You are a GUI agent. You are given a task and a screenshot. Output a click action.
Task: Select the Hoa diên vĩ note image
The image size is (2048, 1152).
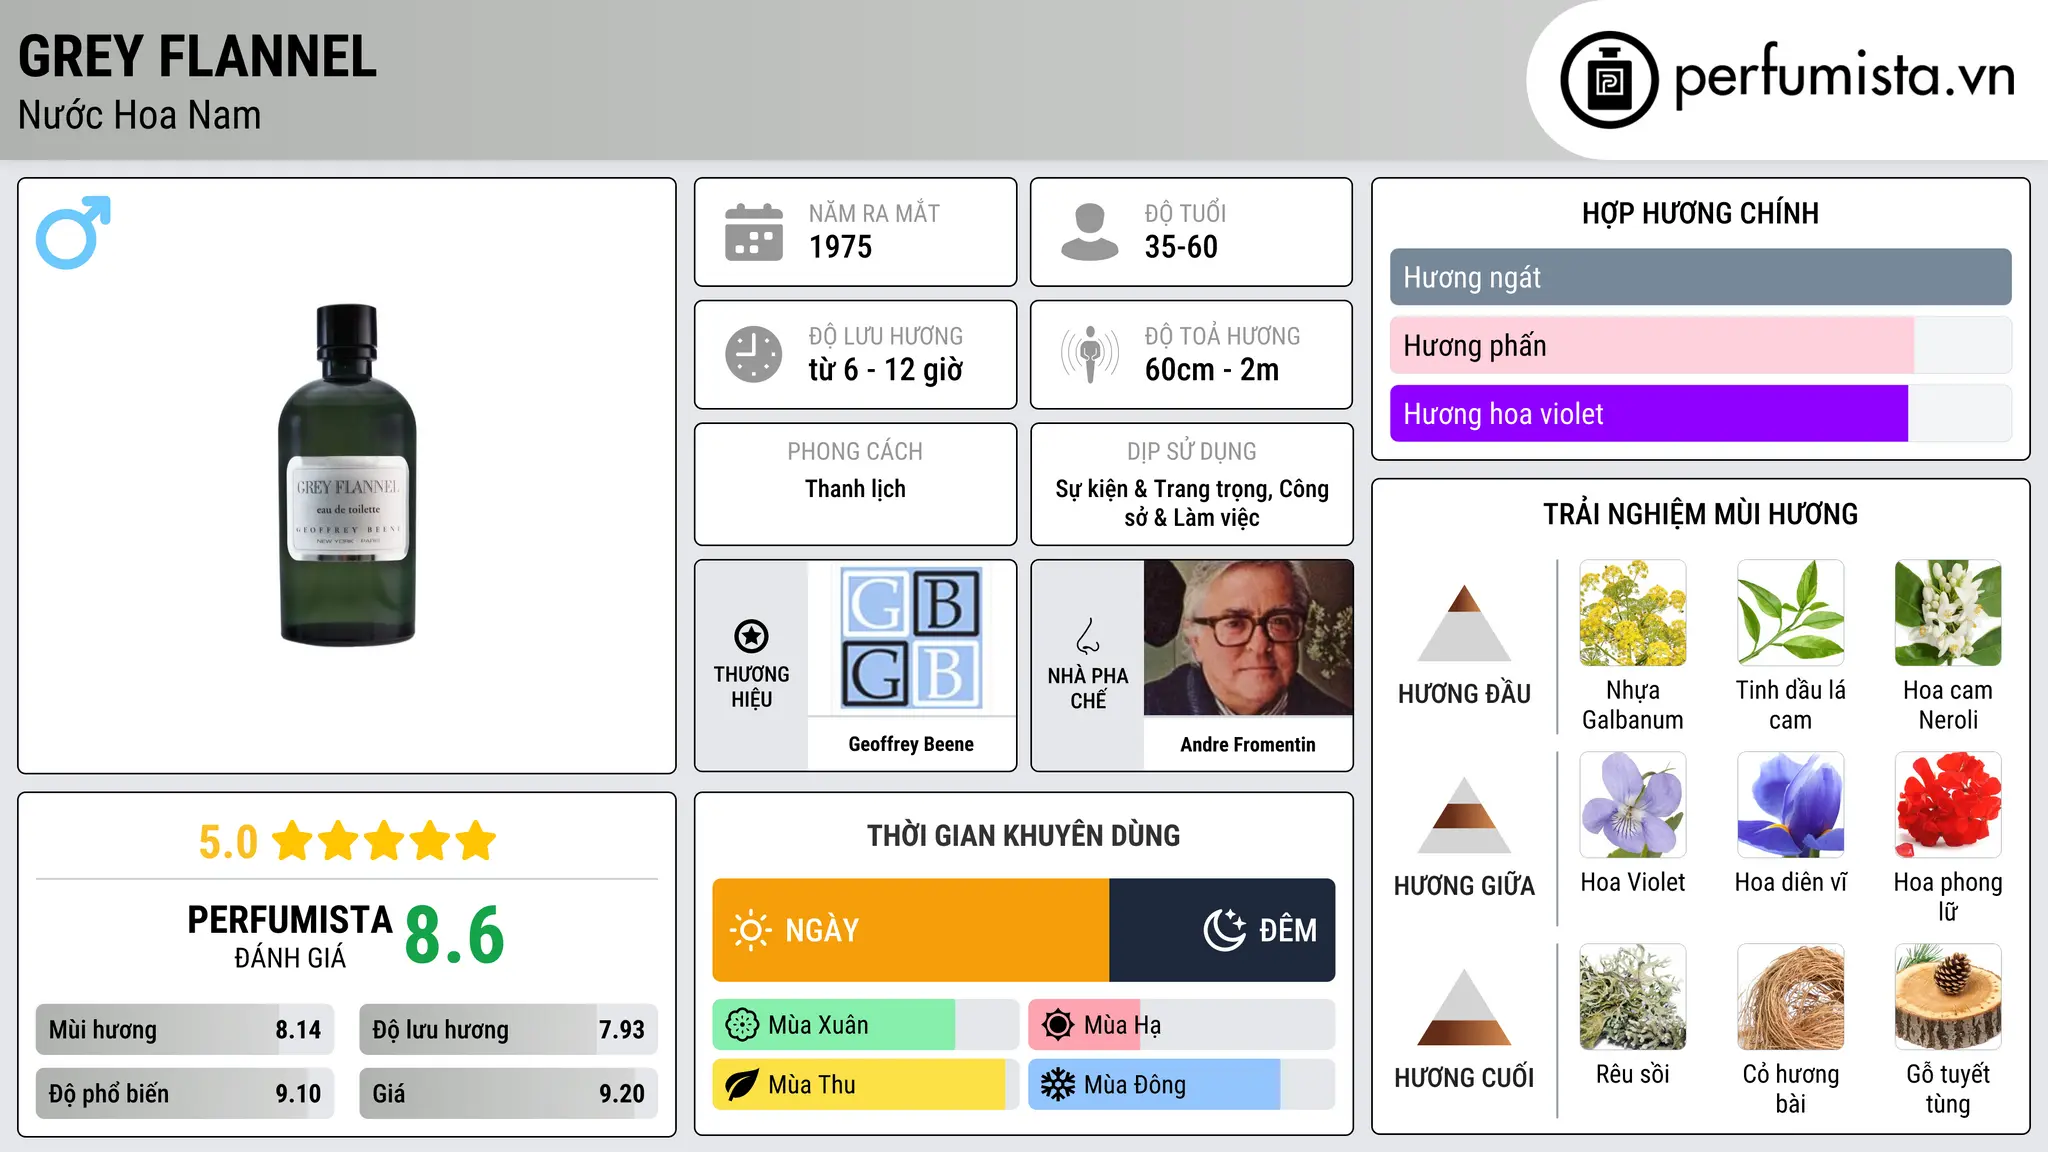click(1791, 805)
